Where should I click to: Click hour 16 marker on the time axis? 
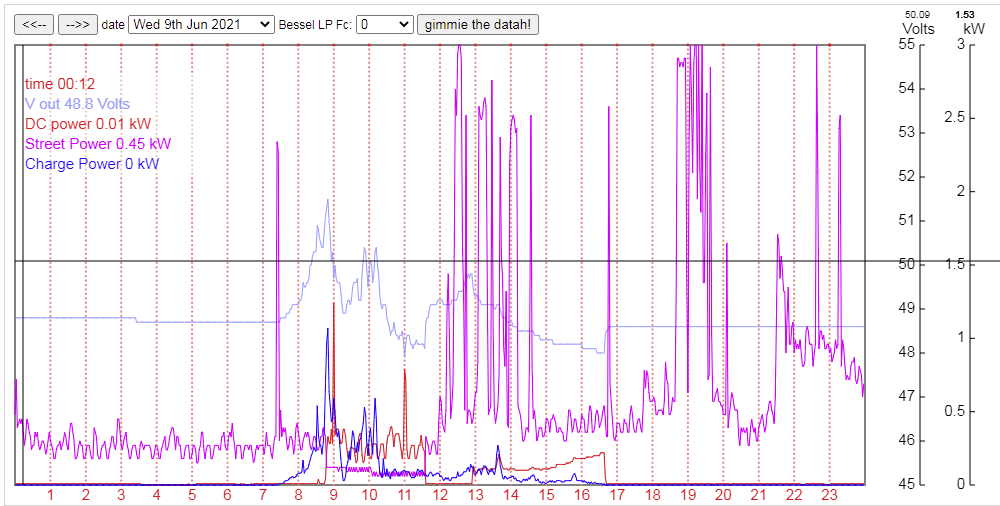tap(582, 495)
